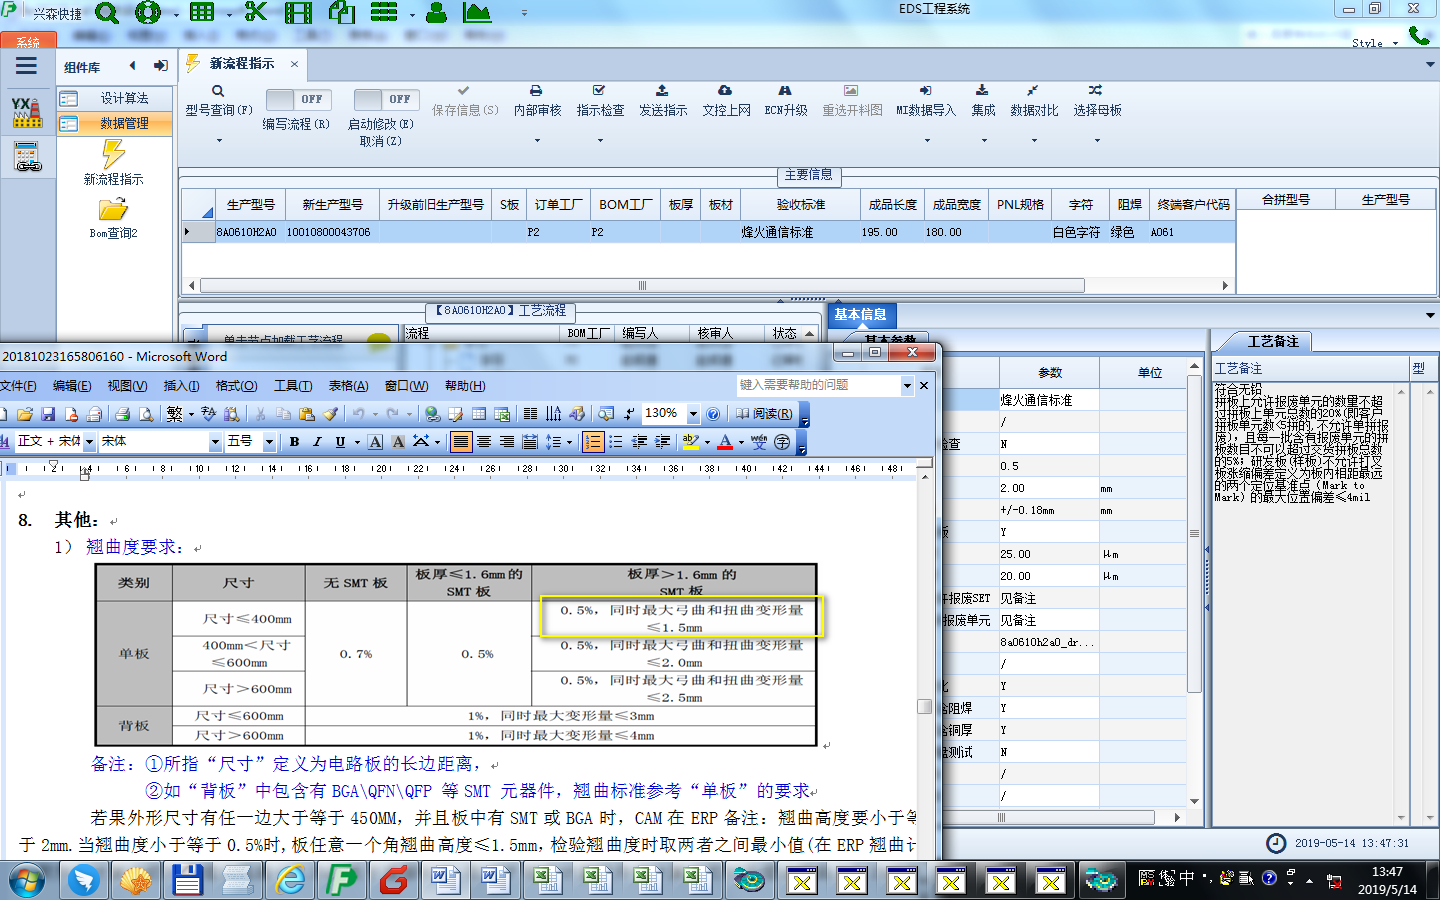Open the 宋体 font name dropdown
1440x900 pixels.
point(214,441)
